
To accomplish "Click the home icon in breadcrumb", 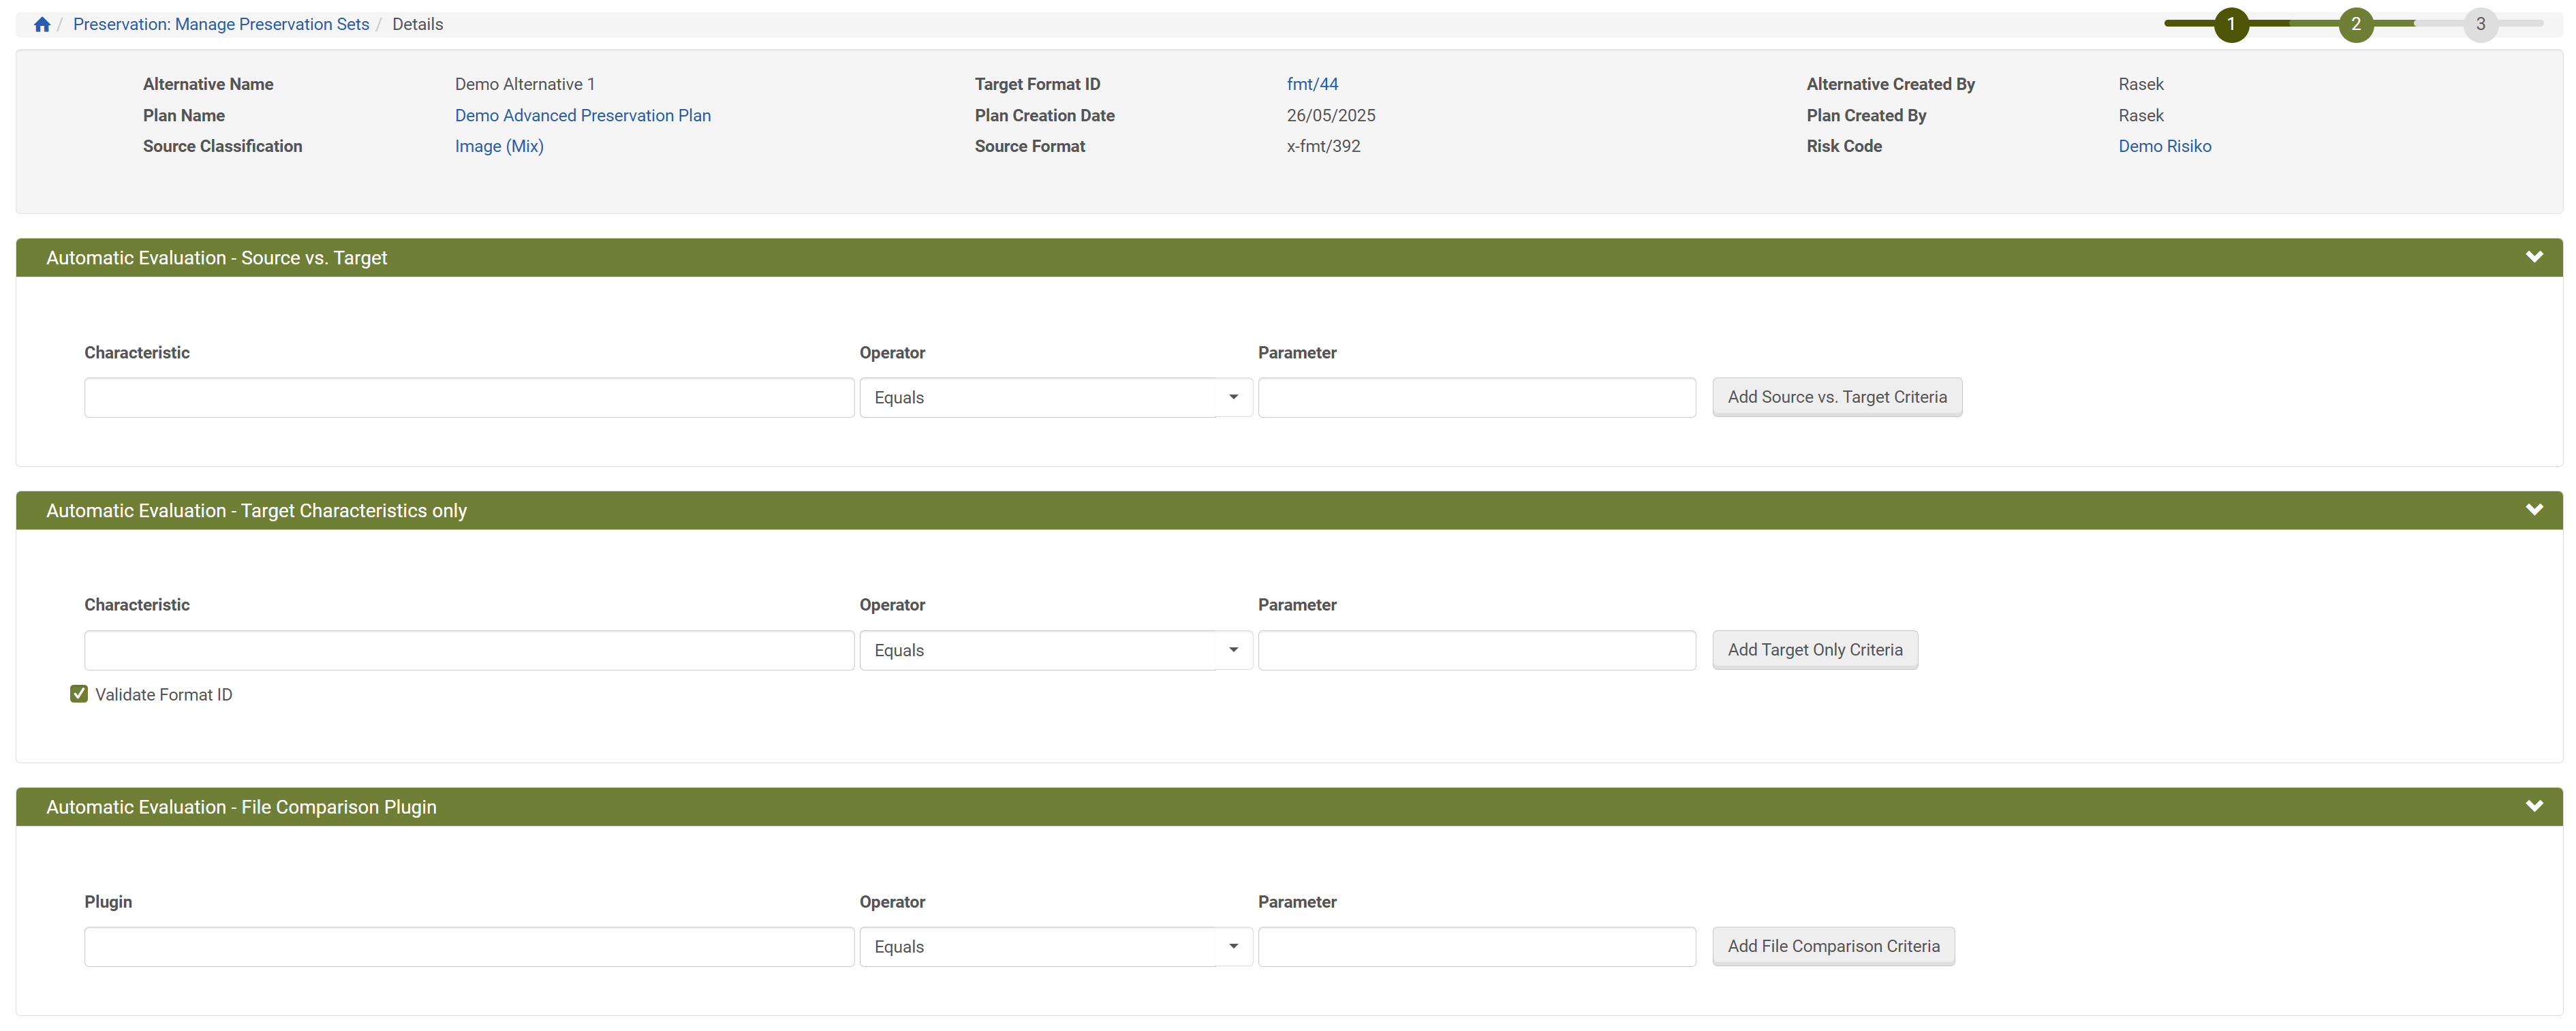I will point(42,25).
